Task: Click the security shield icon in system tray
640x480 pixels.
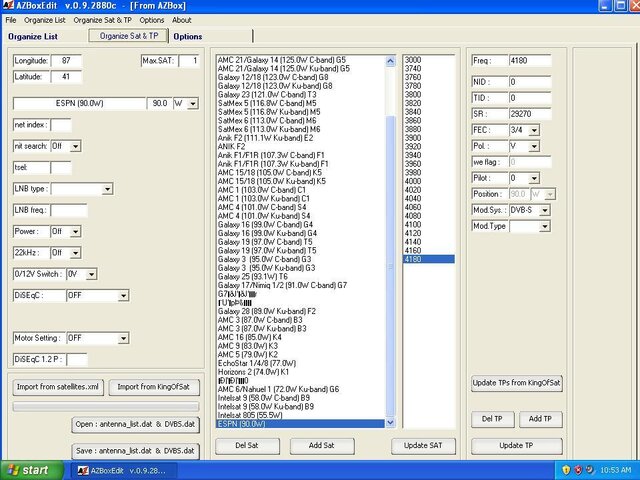Action: coord(566,470)
